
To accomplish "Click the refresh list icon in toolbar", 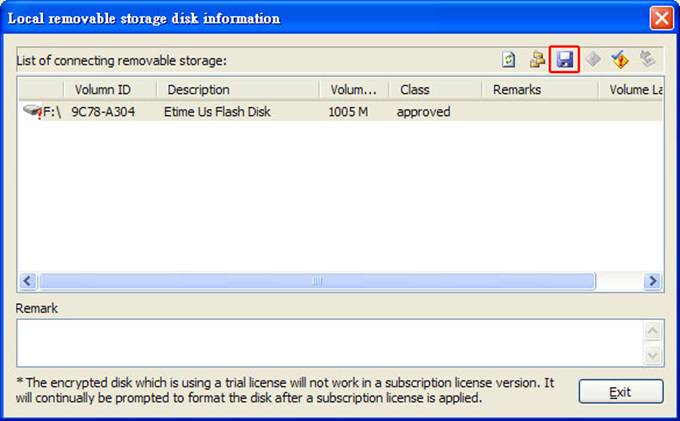I will (509, 59).
